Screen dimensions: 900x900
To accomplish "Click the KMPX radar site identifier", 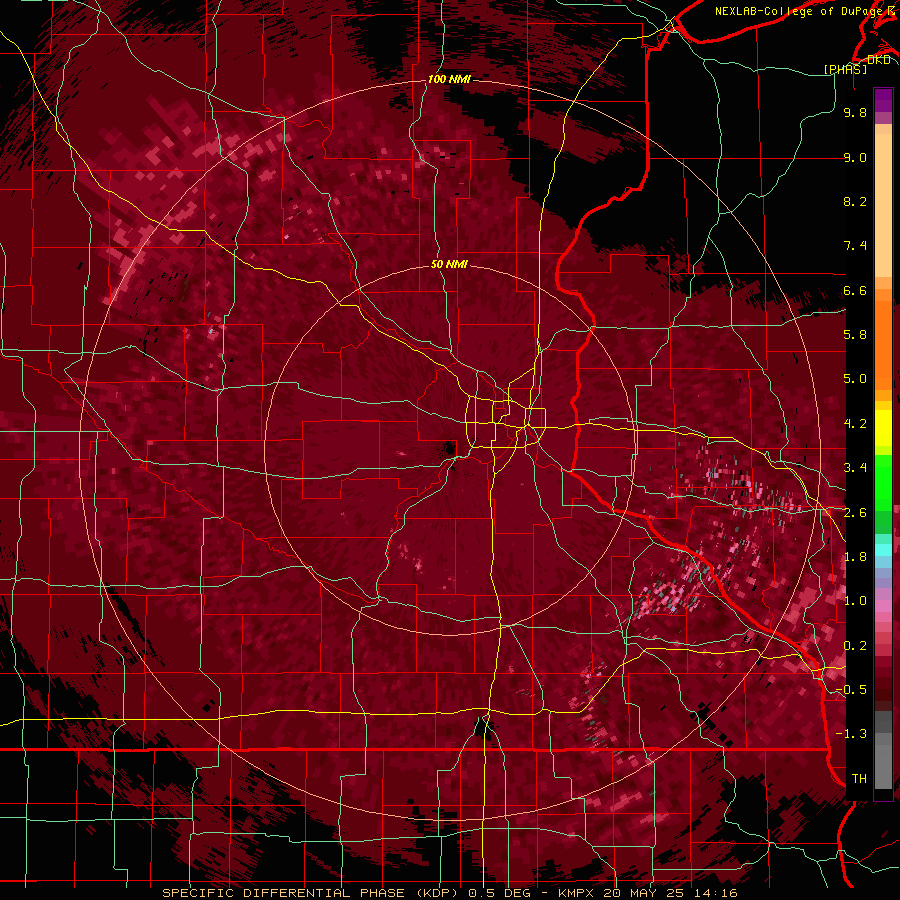I will click(x=576, y=893).
